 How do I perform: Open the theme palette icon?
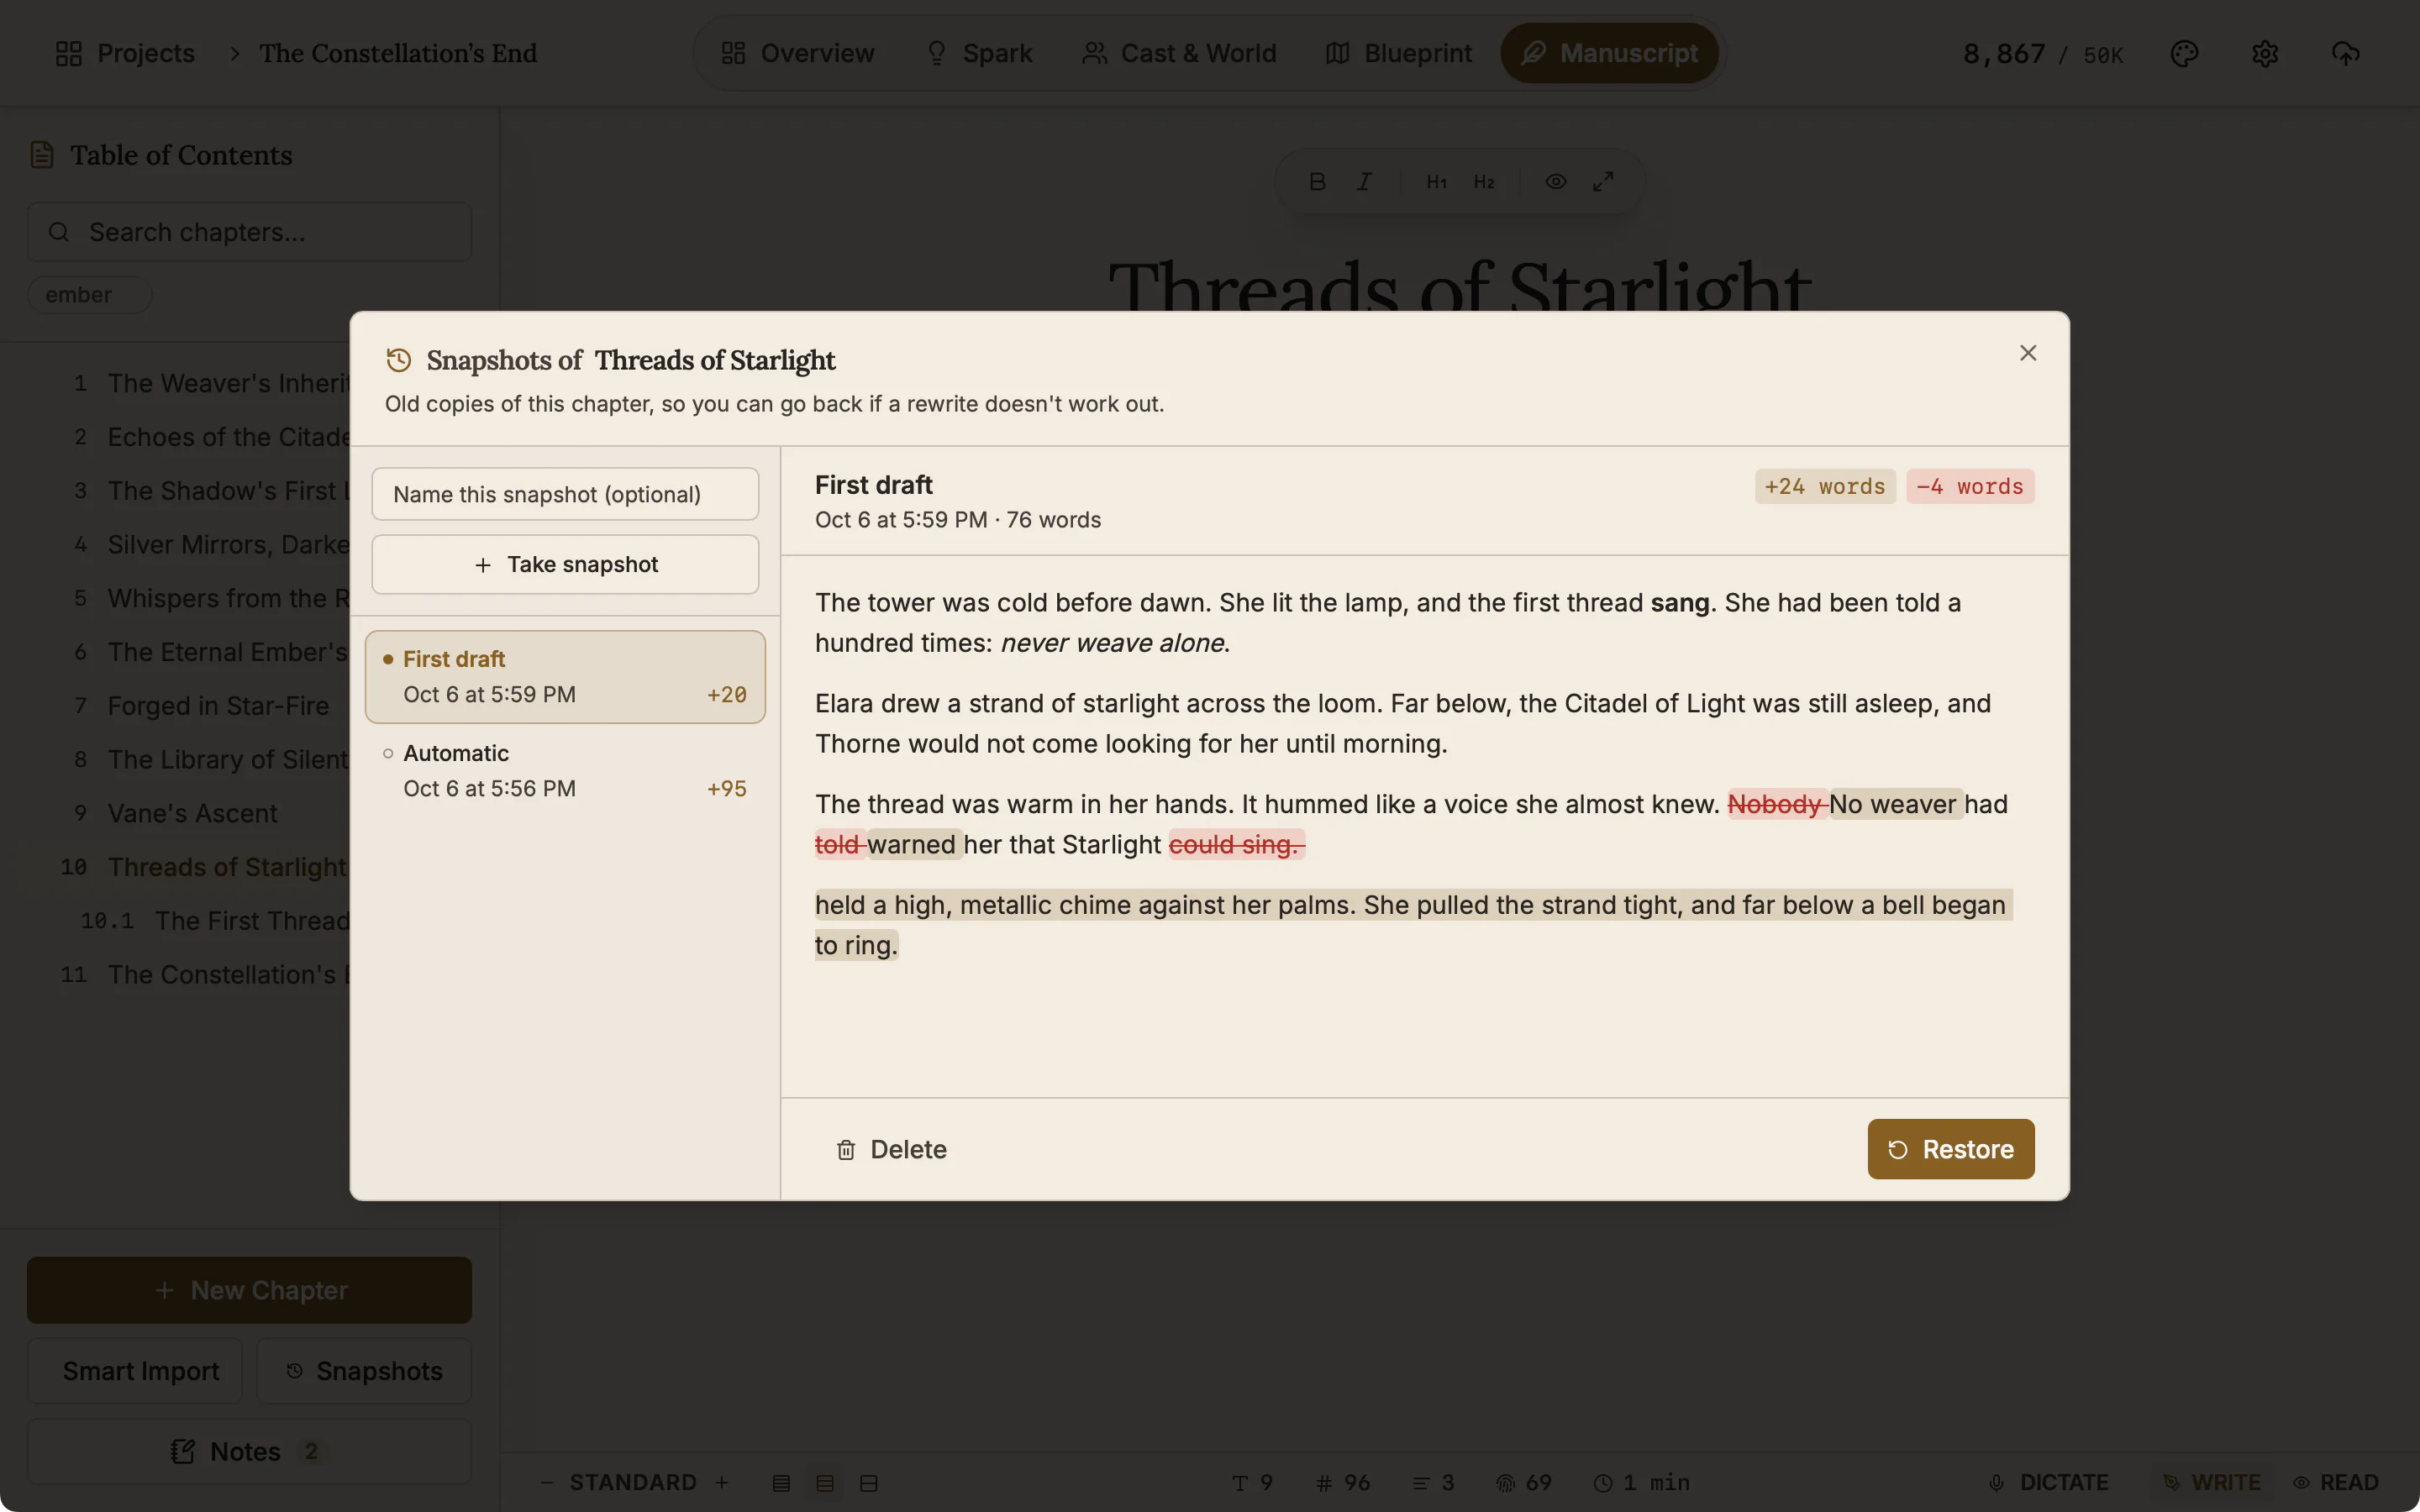pos(2184,53)
